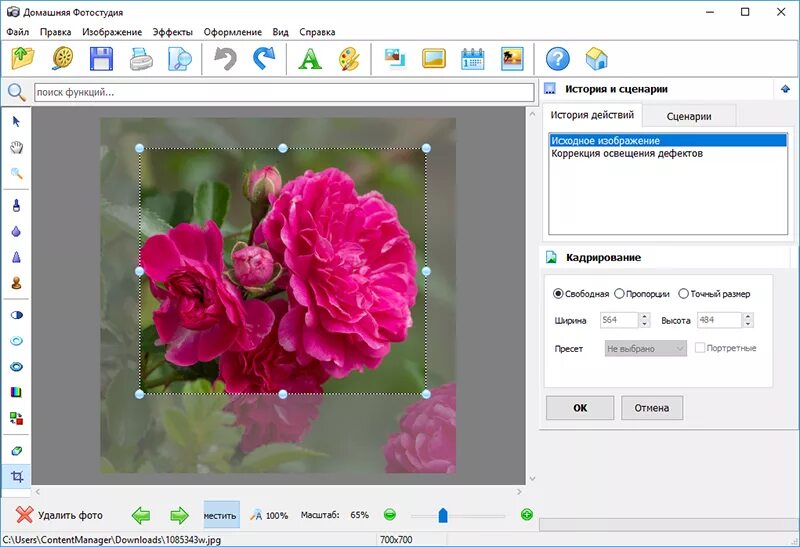Viewport: 800px width, 547px height.
Task: Click the zoom scale slider handle
Action: point(443,515)
